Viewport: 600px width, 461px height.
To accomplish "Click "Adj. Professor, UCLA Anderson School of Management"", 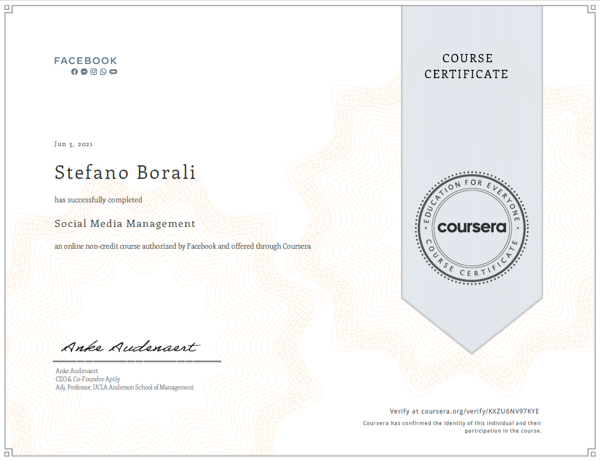I will (x=124, y=387).
